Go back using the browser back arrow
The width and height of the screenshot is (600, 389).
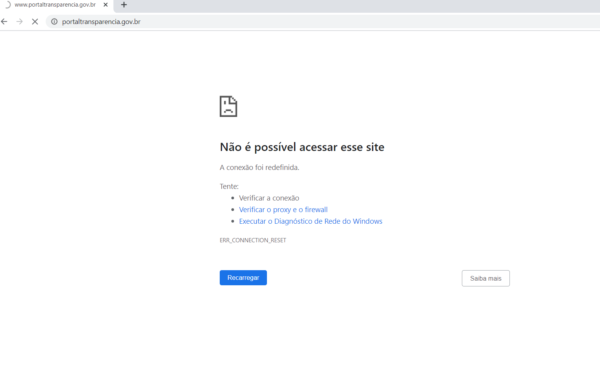[x=4, y=22]
